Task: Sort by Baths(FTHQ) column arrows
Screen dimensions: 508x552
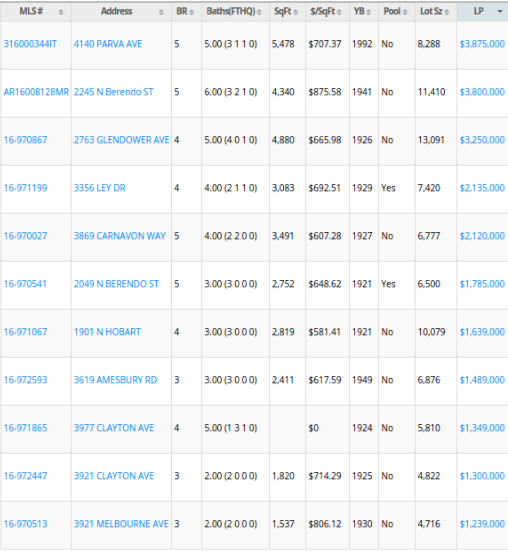Action: coord(259,12)
